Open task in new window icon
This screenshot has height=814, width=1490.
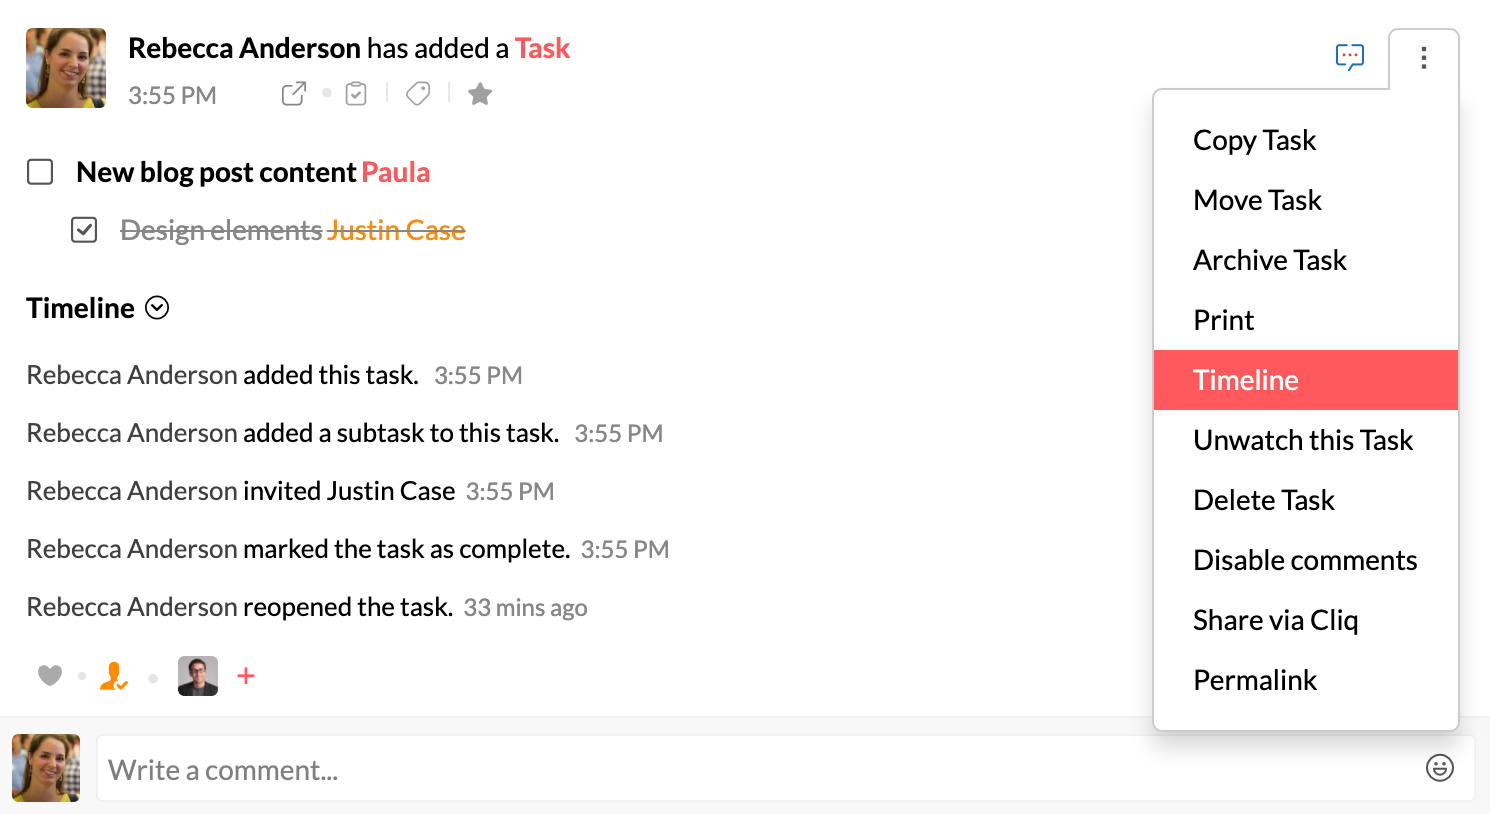click(293, 94)
